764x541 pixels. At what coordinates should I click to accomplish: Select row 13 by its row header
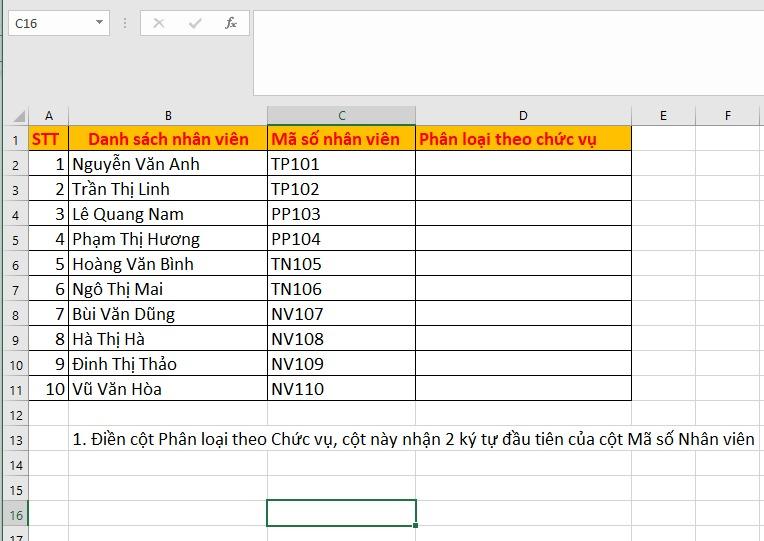pos(15,439)
